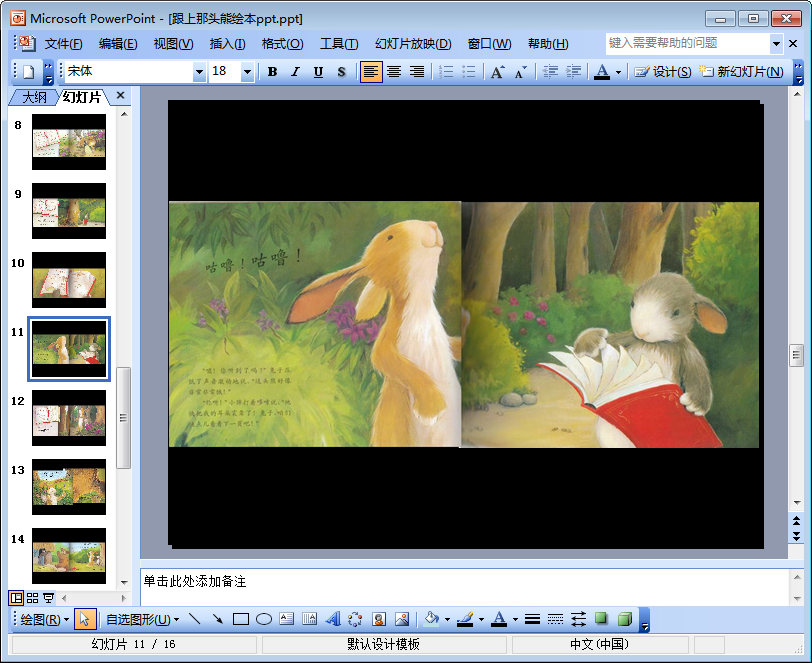This screenshot has height=663, width=812.
Task: Insert a horizontal text box
Action: (x=286, y=619)
